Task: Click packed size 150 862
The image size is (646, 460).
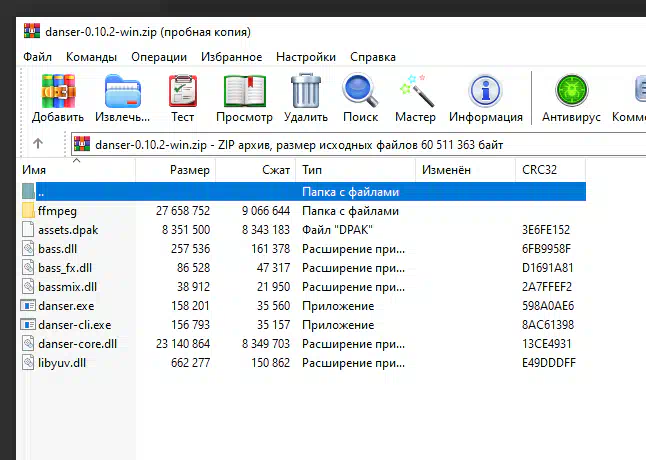Action: (271, 363)
